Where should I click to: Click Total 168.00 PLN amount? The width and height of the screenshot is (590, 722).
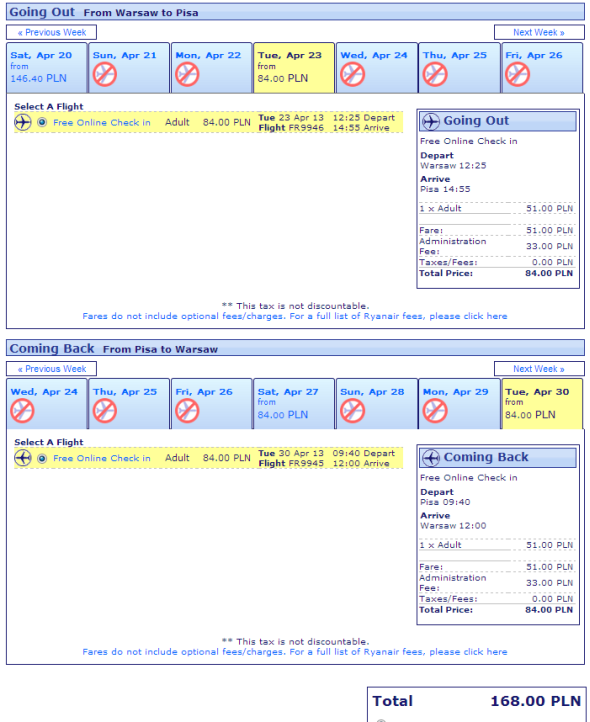coord(536,701)
